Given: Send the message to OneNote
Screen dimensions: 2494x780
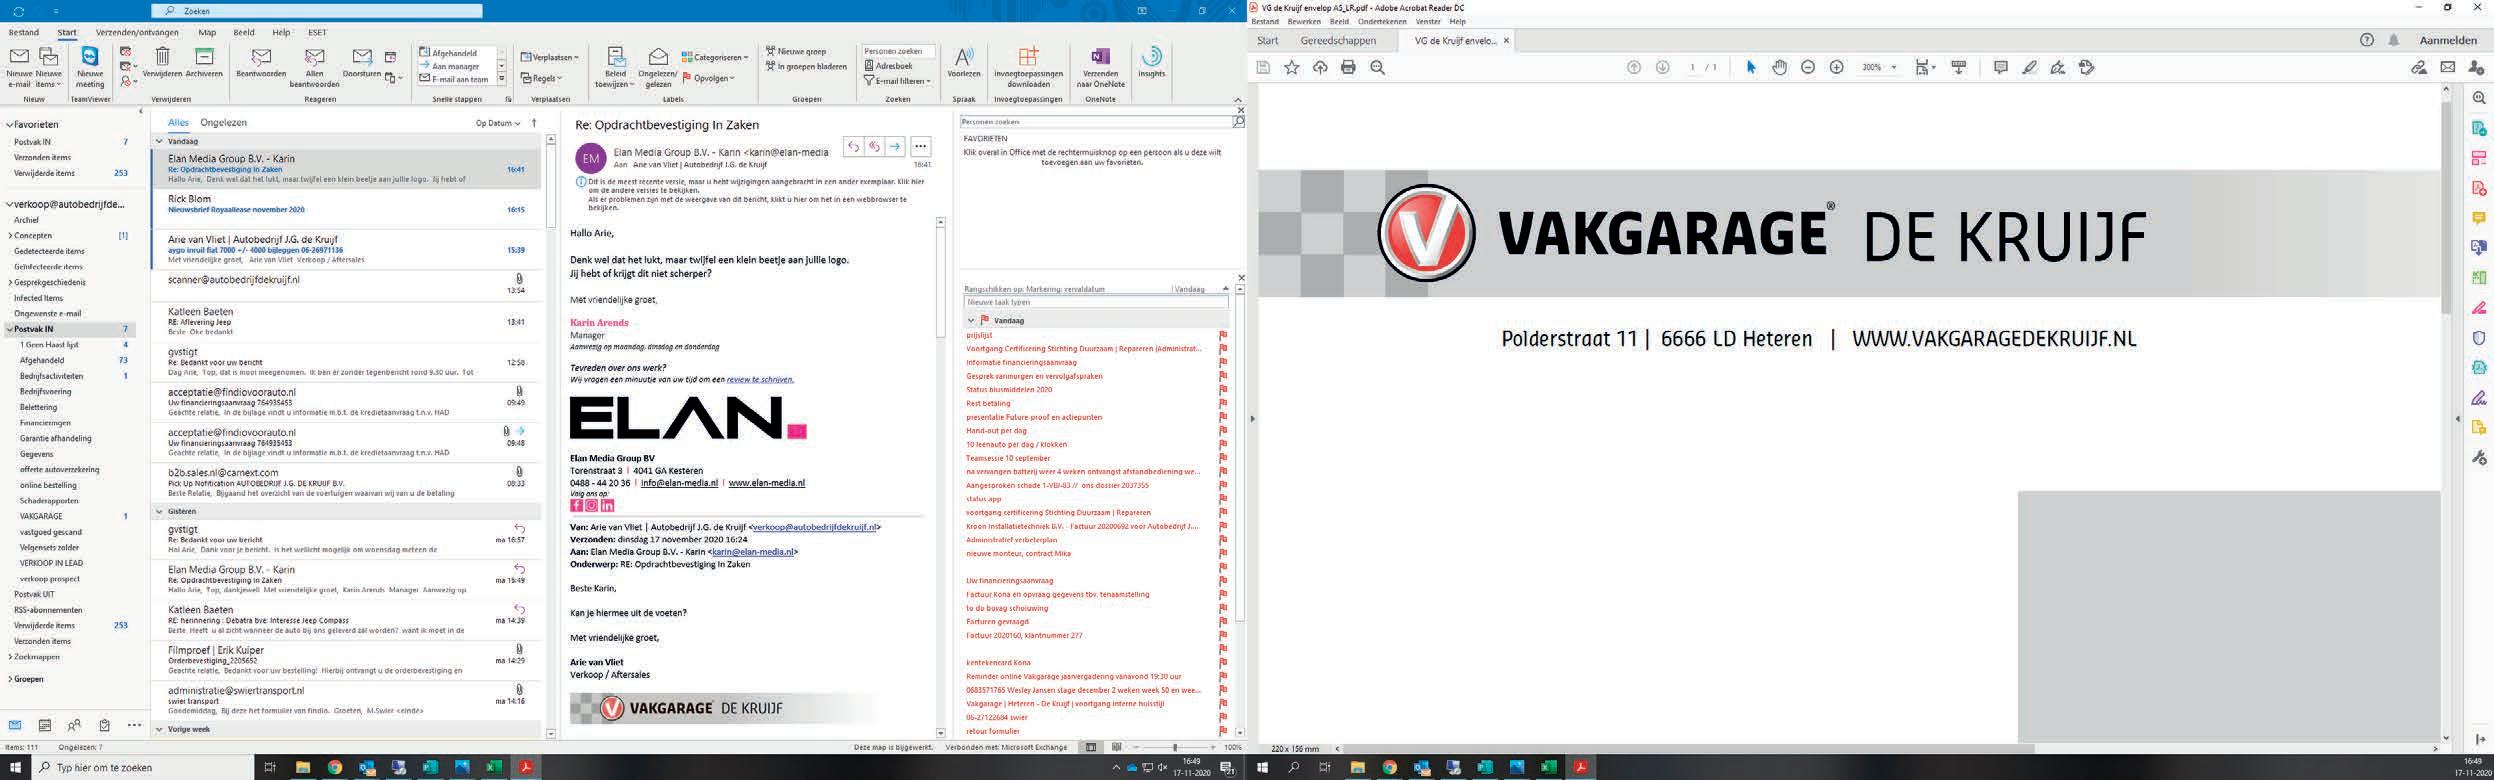Looking at the screenshot, I should [x=1100, y=67].
